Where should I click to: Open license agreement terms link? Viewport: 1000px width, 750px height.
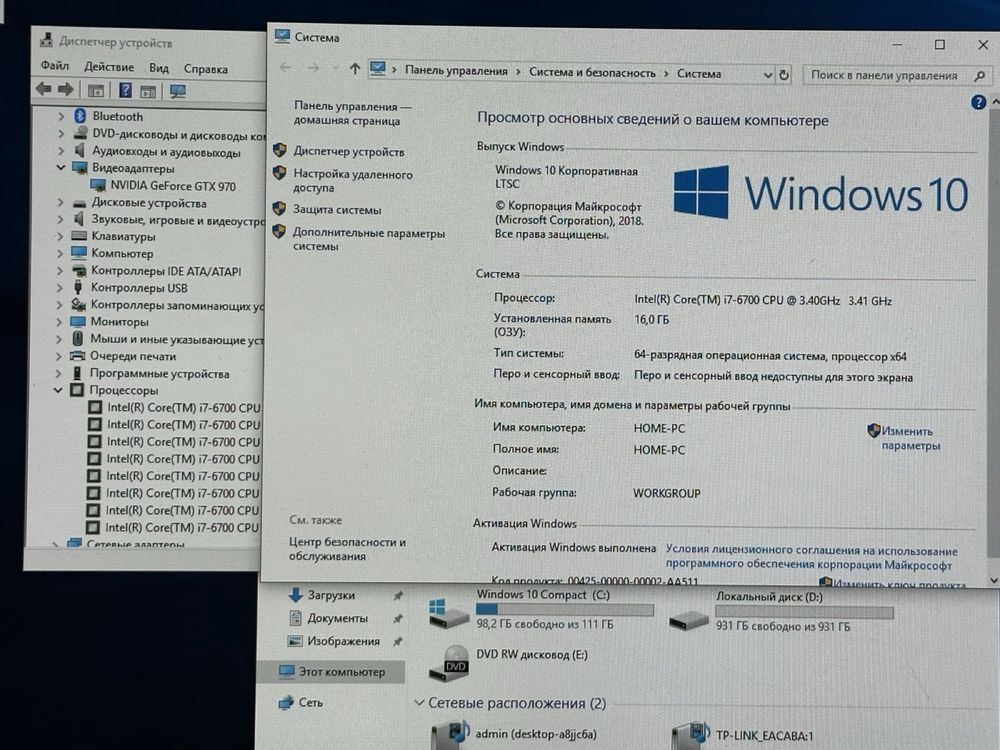click(811, 557)
